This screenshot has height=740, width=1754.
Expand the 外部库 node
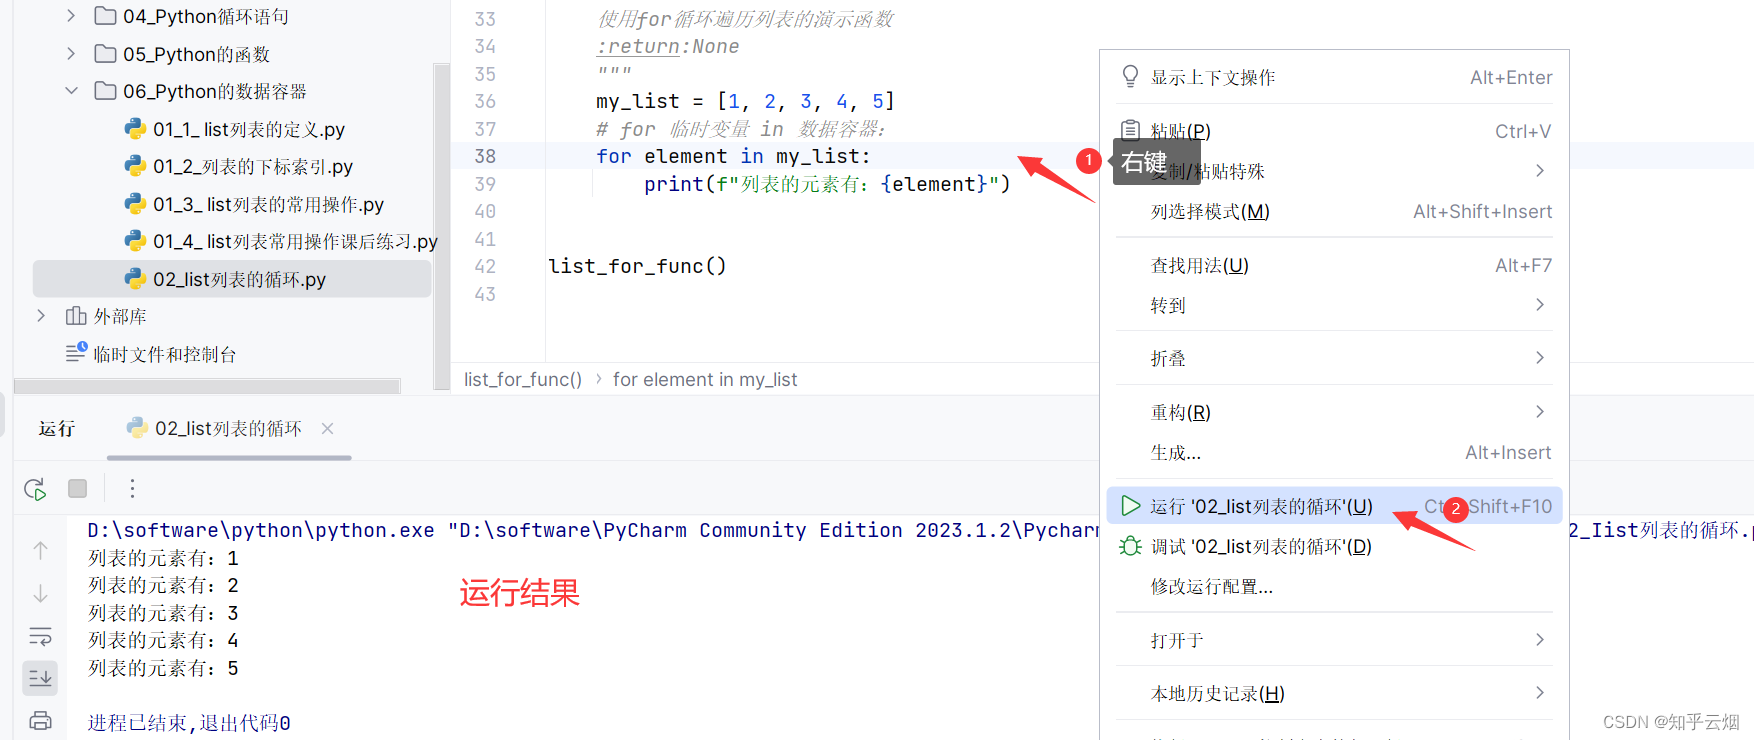41,316
